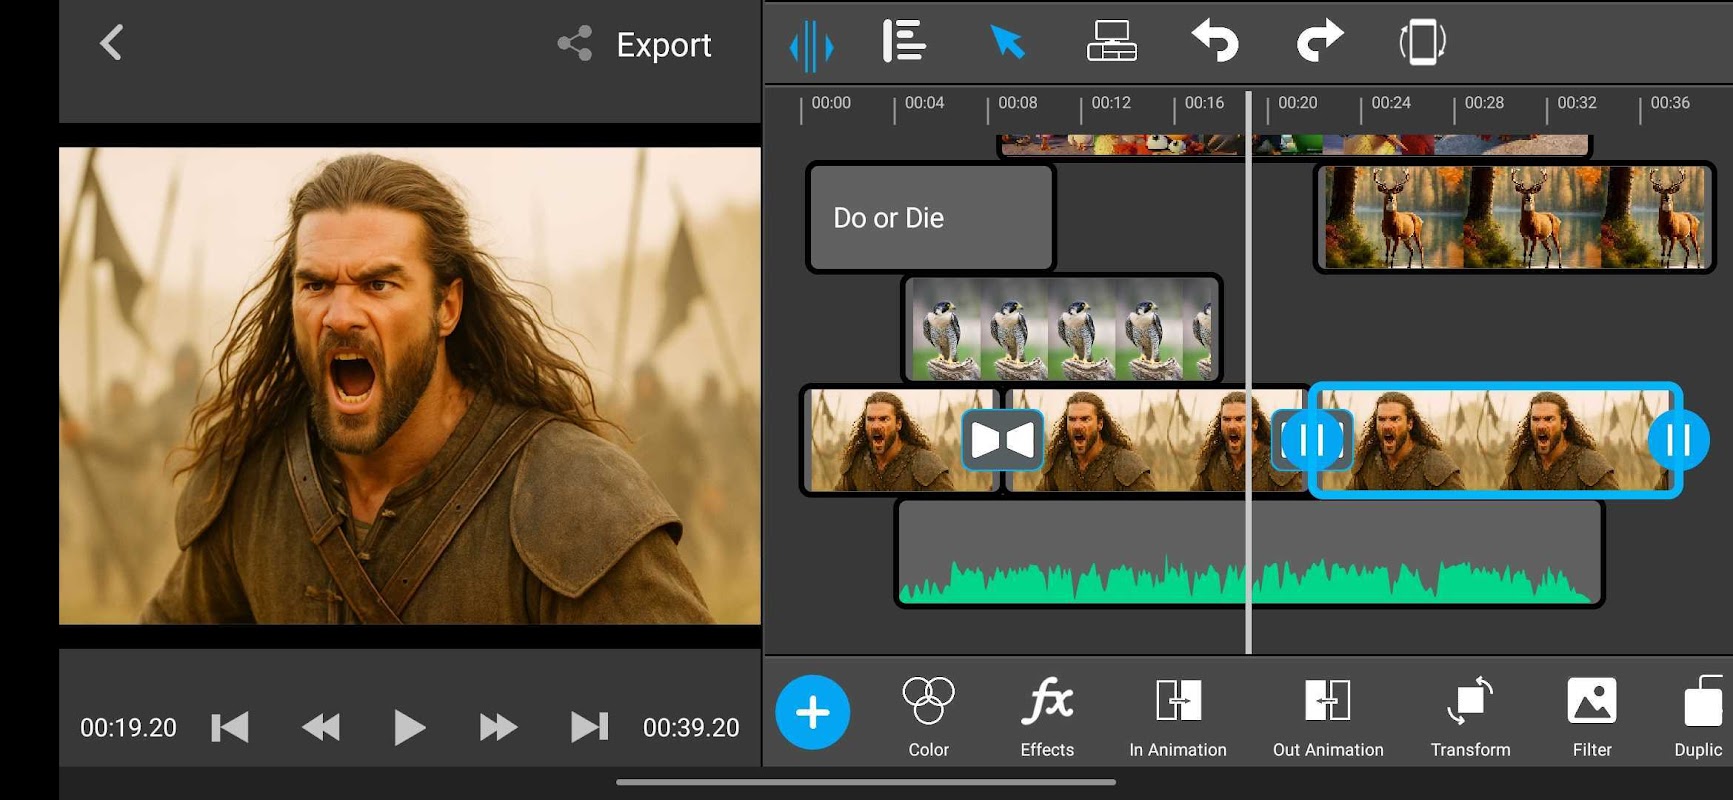Open the layers stack icon
This screenshot has height=800, width=1733.
point(1111,43)
